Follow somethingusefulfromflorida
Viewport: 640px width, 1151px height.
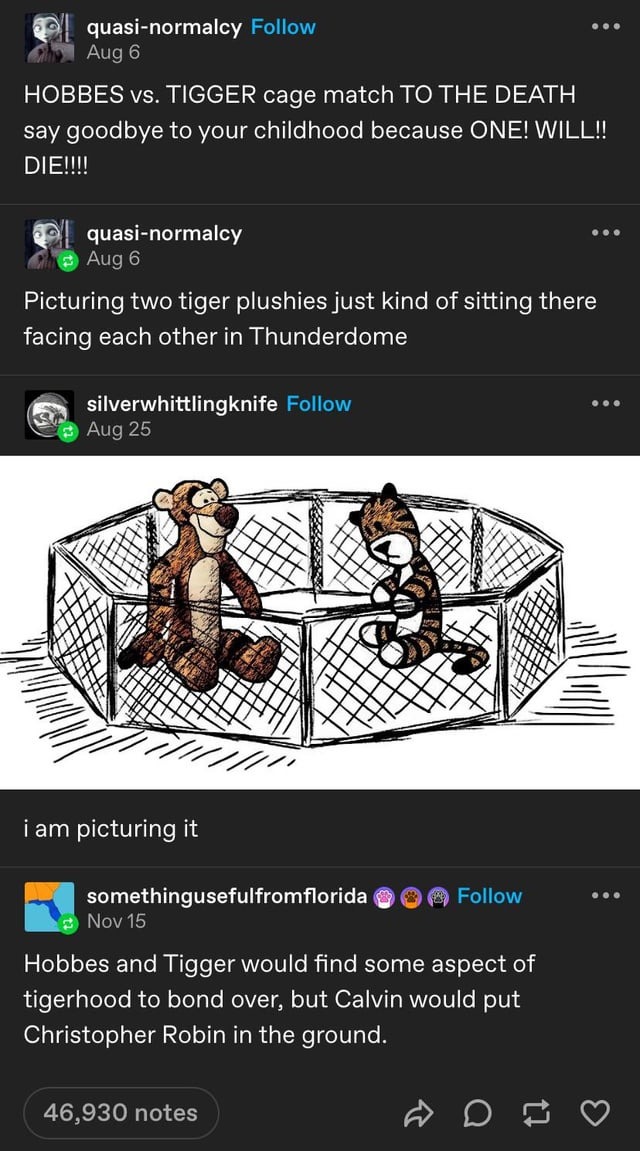[x=490, y=897]
